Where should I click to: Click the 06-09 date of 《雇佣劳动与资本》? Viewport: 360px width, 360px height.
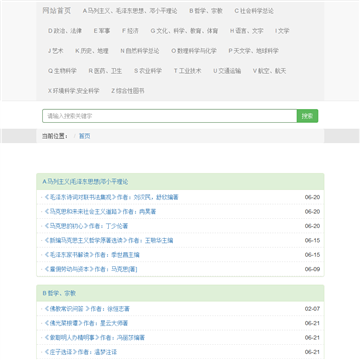tap(312, 269)
